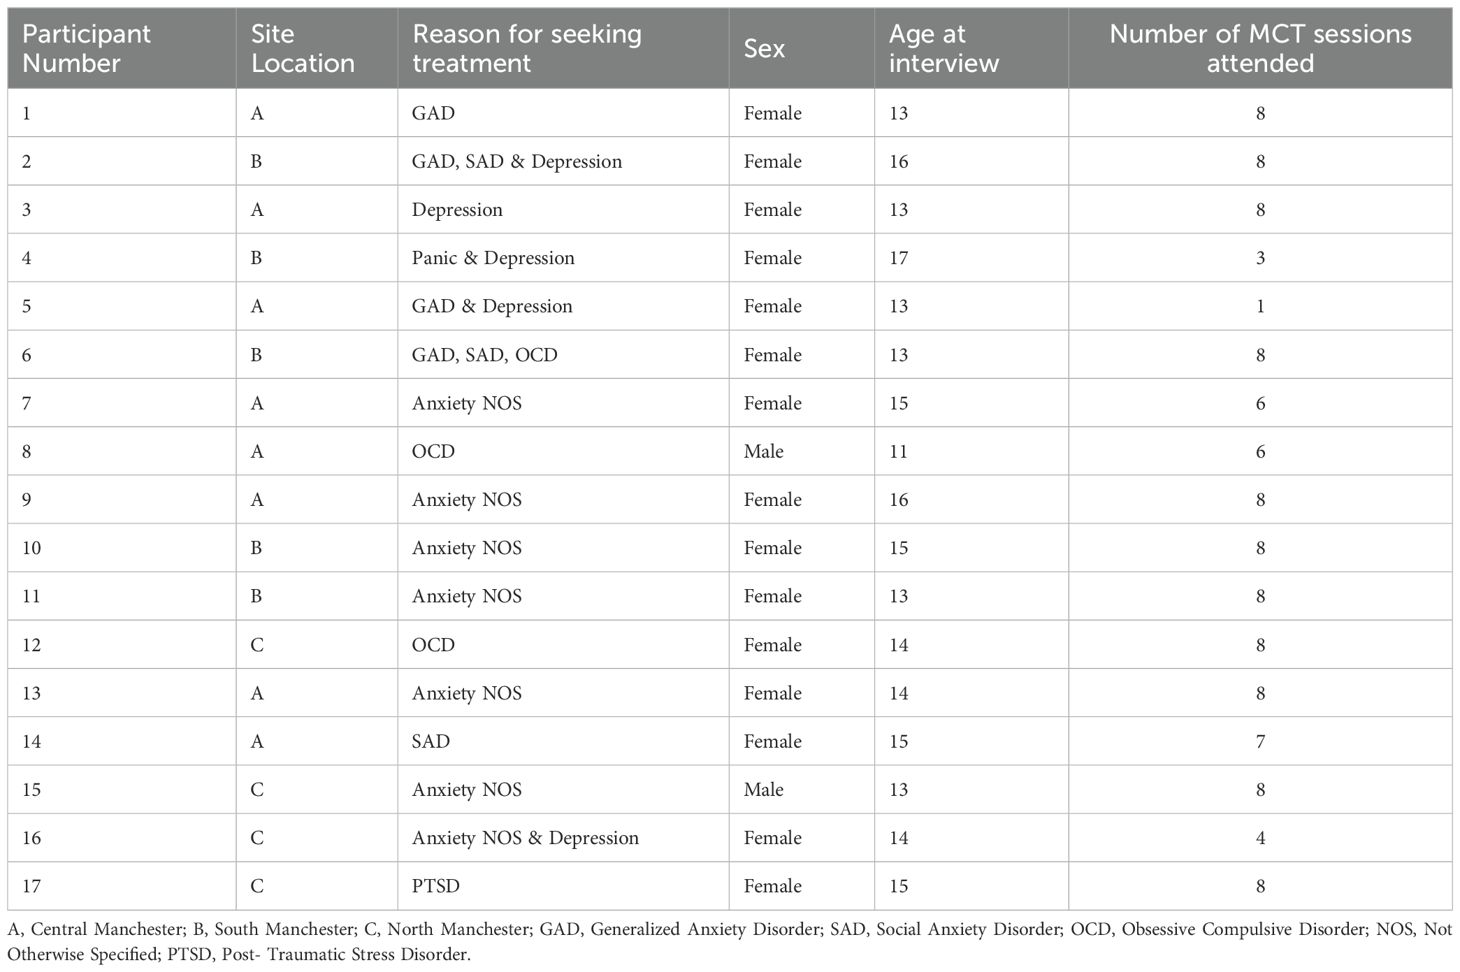Select the GAD, SAD, OCD cell
Screen dimensions: 1460x972
(x=484, y=355)
